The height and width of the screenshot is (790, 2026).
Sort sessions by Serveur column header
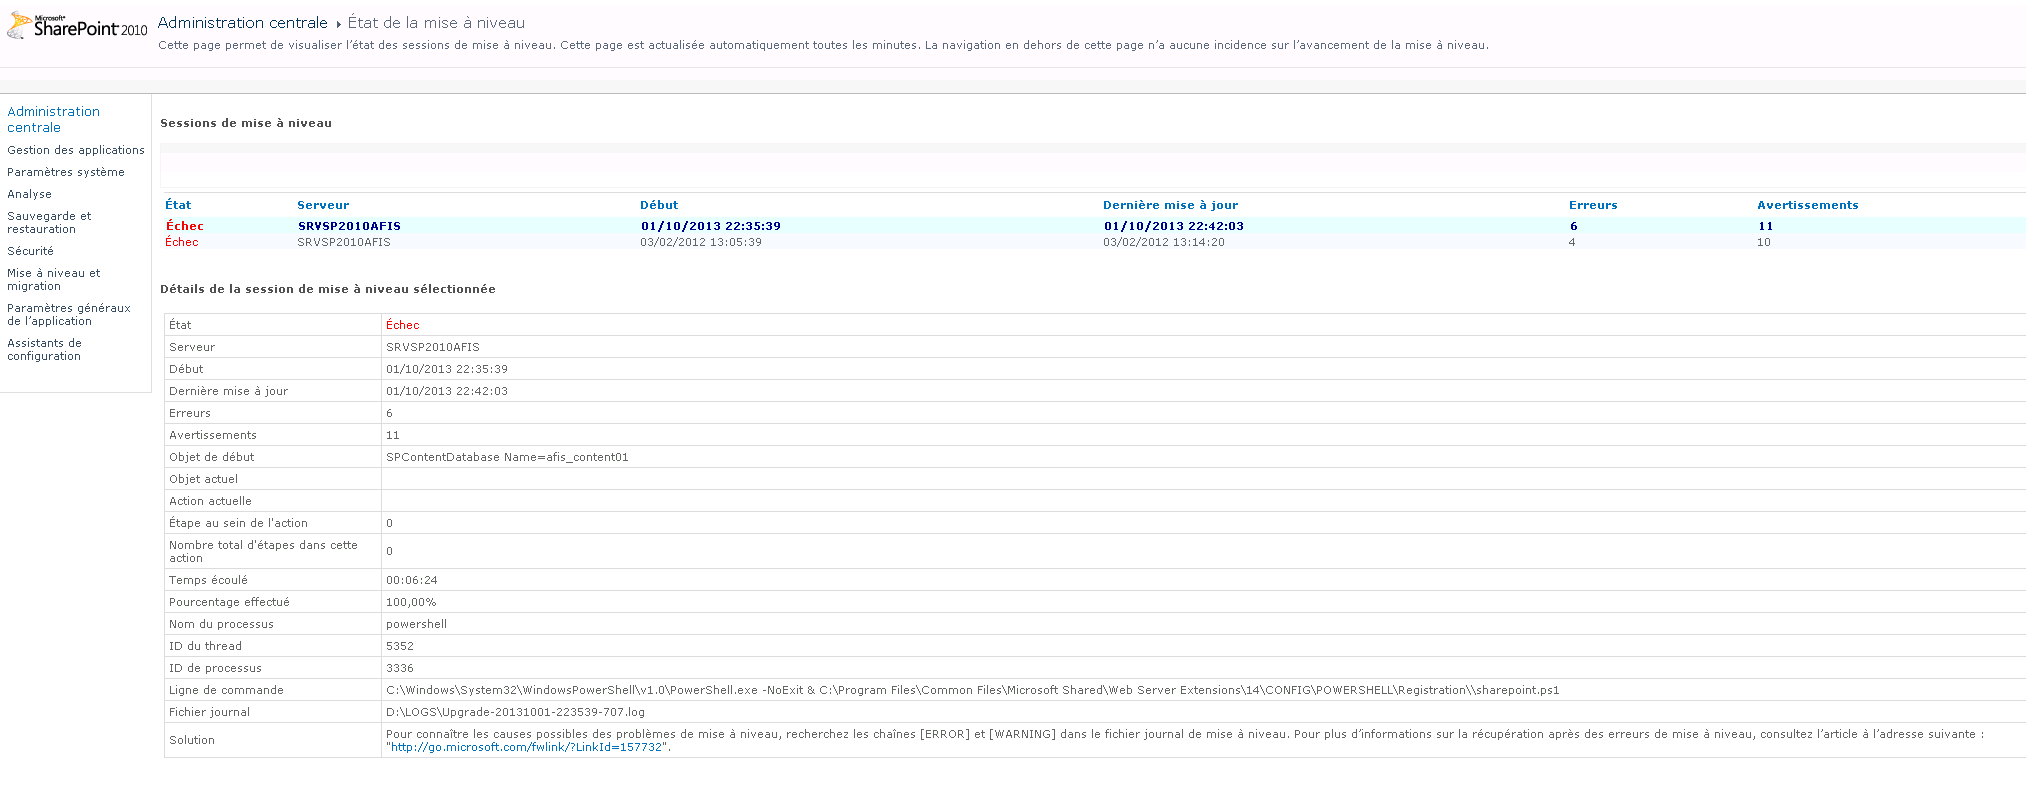(323, 205)
